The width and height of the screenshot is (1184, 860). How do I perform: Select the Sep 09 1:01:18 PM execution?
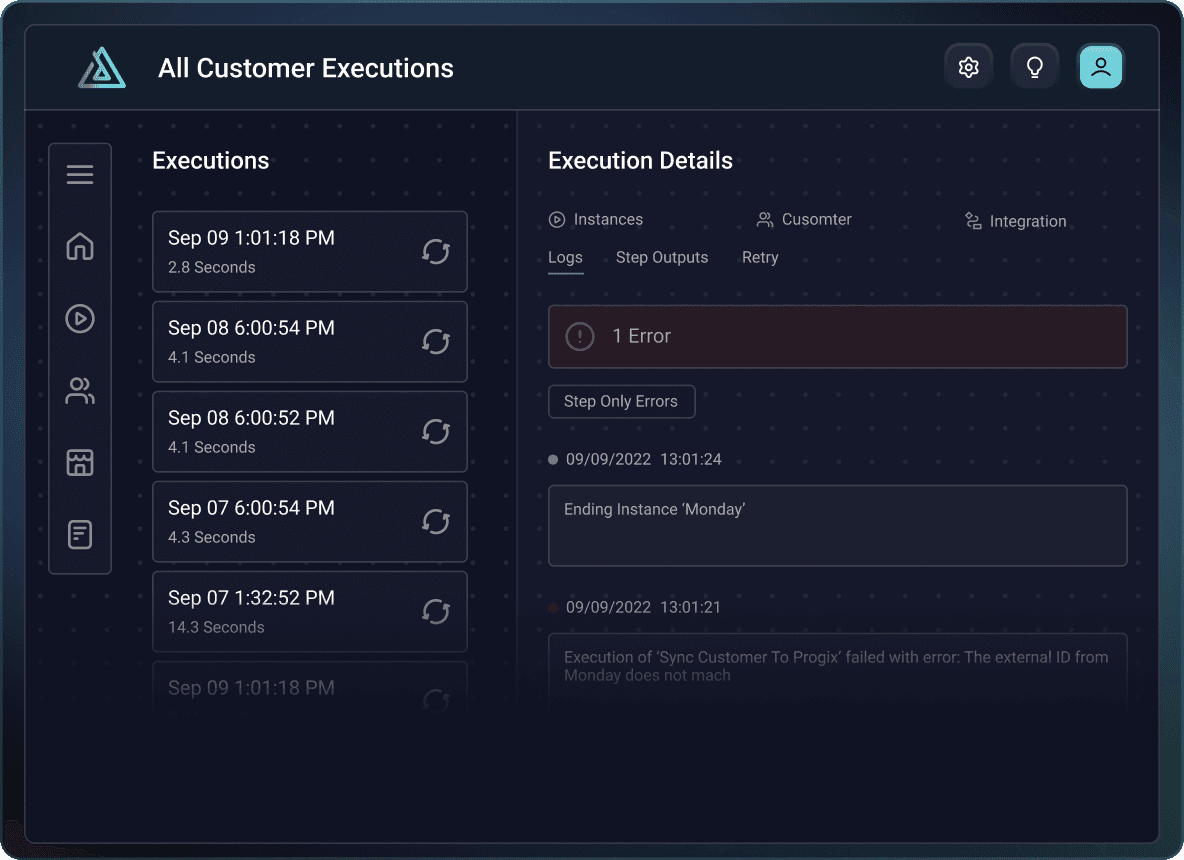coord(310,251)
